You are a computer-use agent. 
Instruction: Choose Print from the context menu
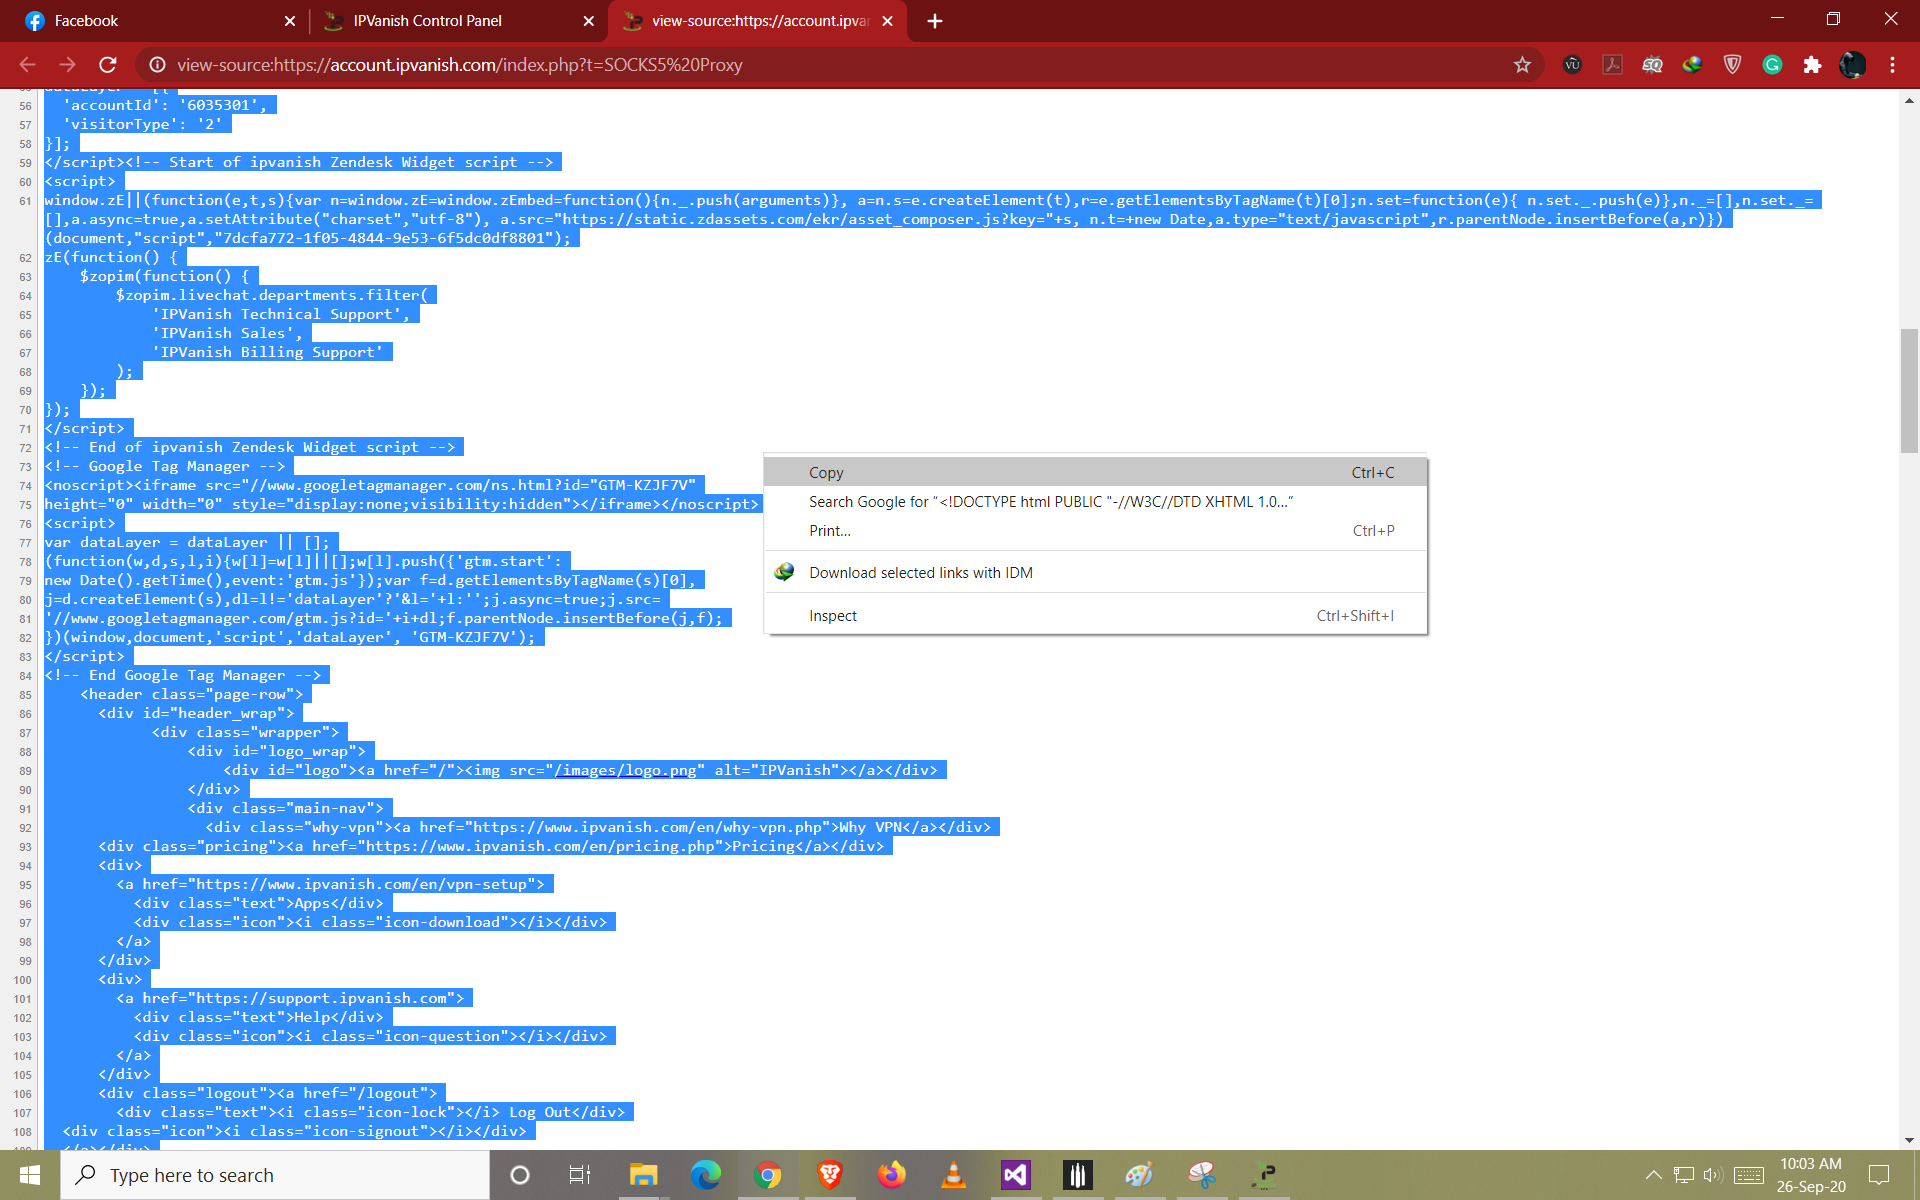(x=1095, y=531)
